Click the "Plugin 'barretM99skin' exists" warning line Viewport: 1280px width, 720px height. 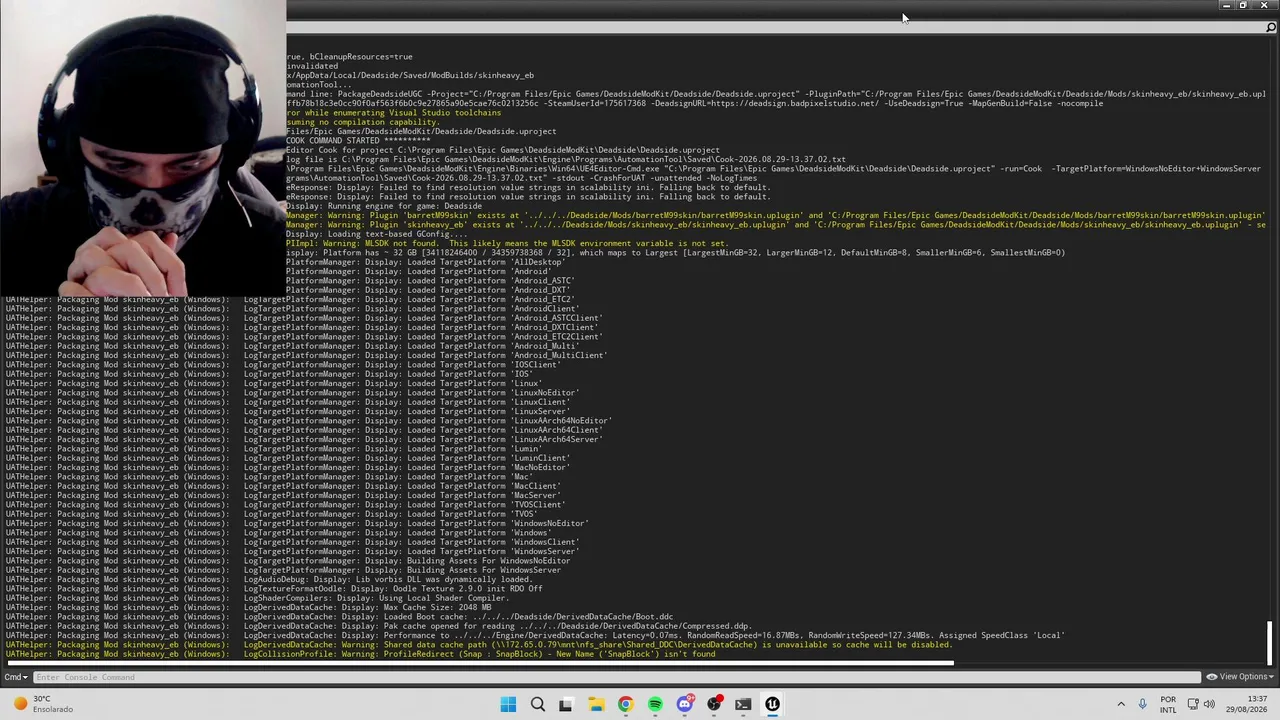pyautogui.click(x=775, y=215)
